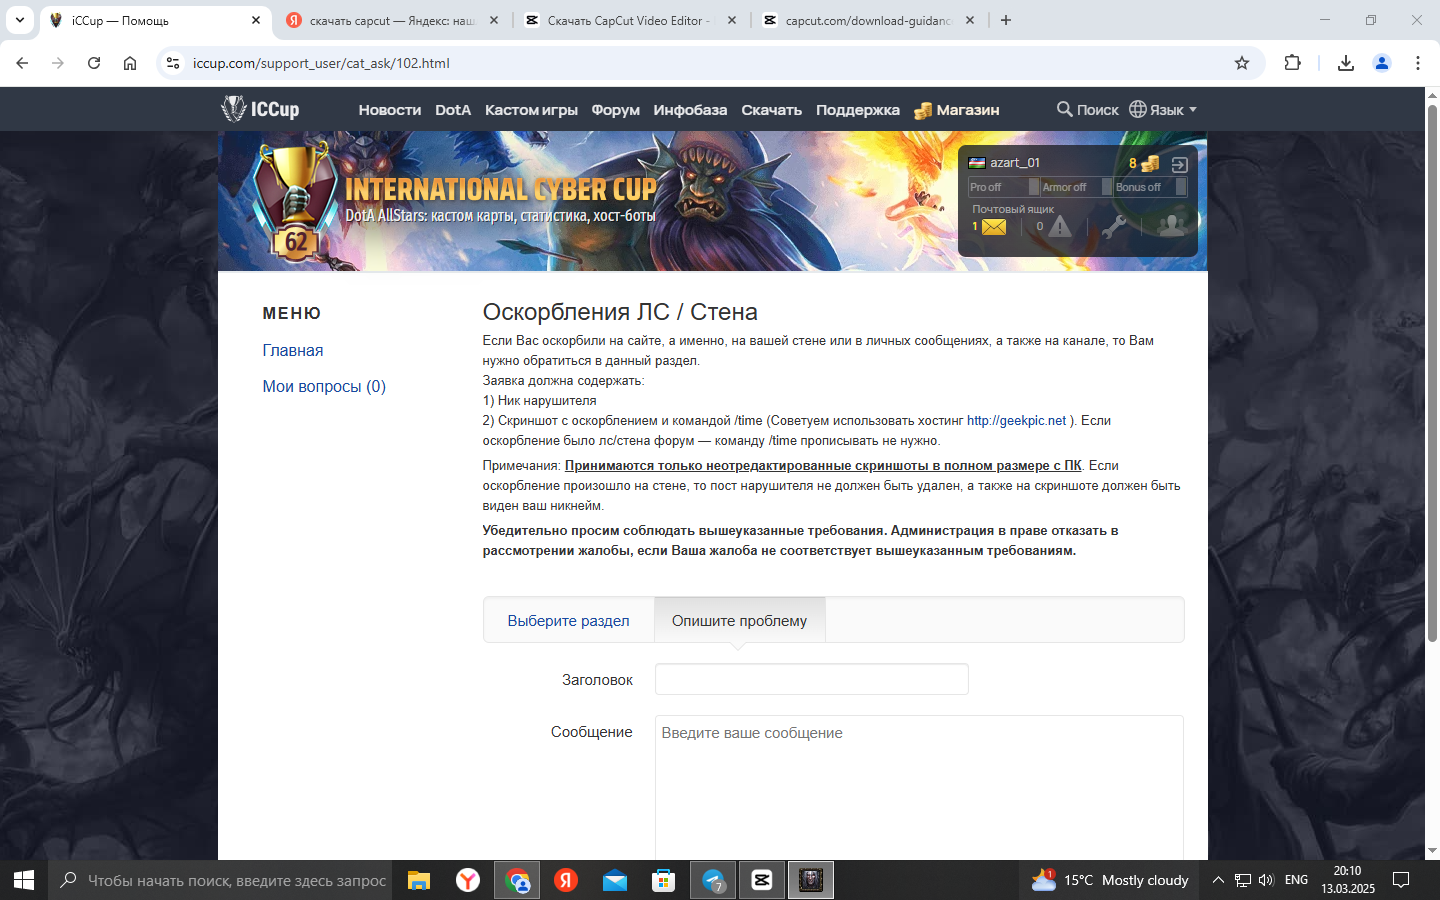This screenshot has height=900, width=1440.
Task: Open the notification center icon
Action: tap(1401, 880)
